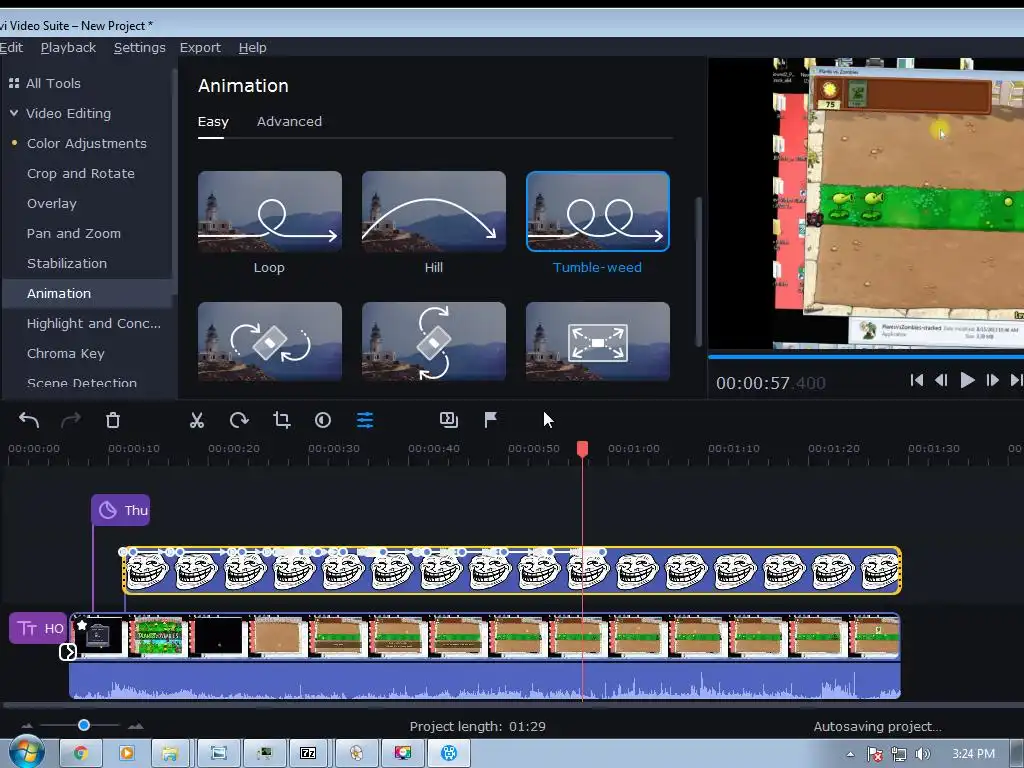The image size is (1024, 768).
Task: Open the Settings menu
Action: 140,48
